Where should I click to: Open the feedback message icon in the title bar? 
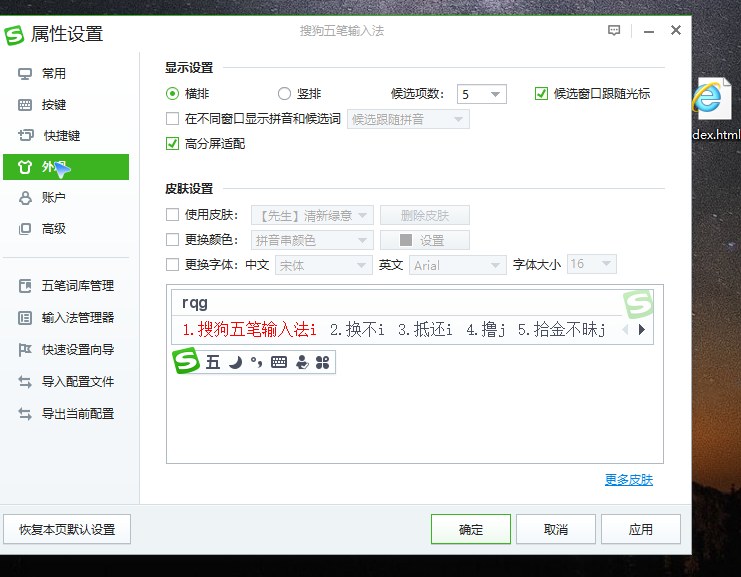tap(613, 31)
